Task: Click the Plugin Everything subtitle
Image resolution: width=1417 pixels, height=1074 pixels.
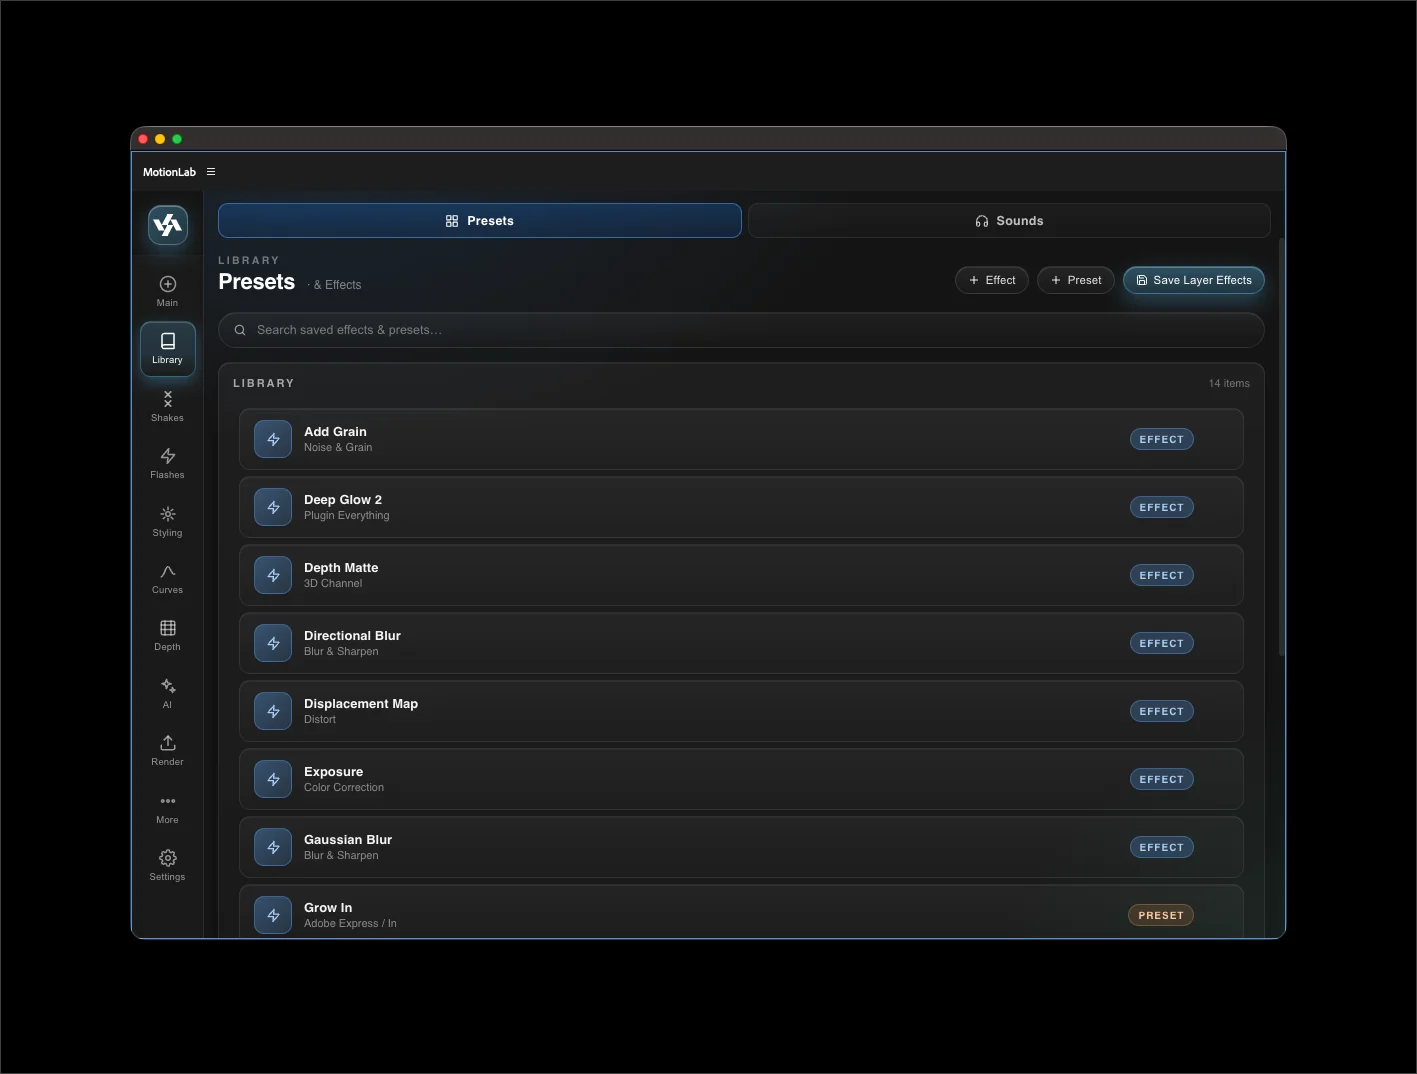Action: (347, 516)
